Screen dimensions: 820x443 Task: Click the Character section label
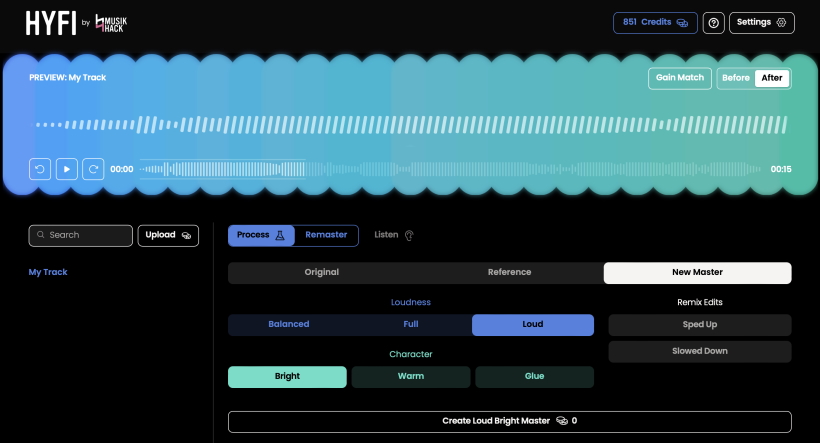tap(411, 354)
